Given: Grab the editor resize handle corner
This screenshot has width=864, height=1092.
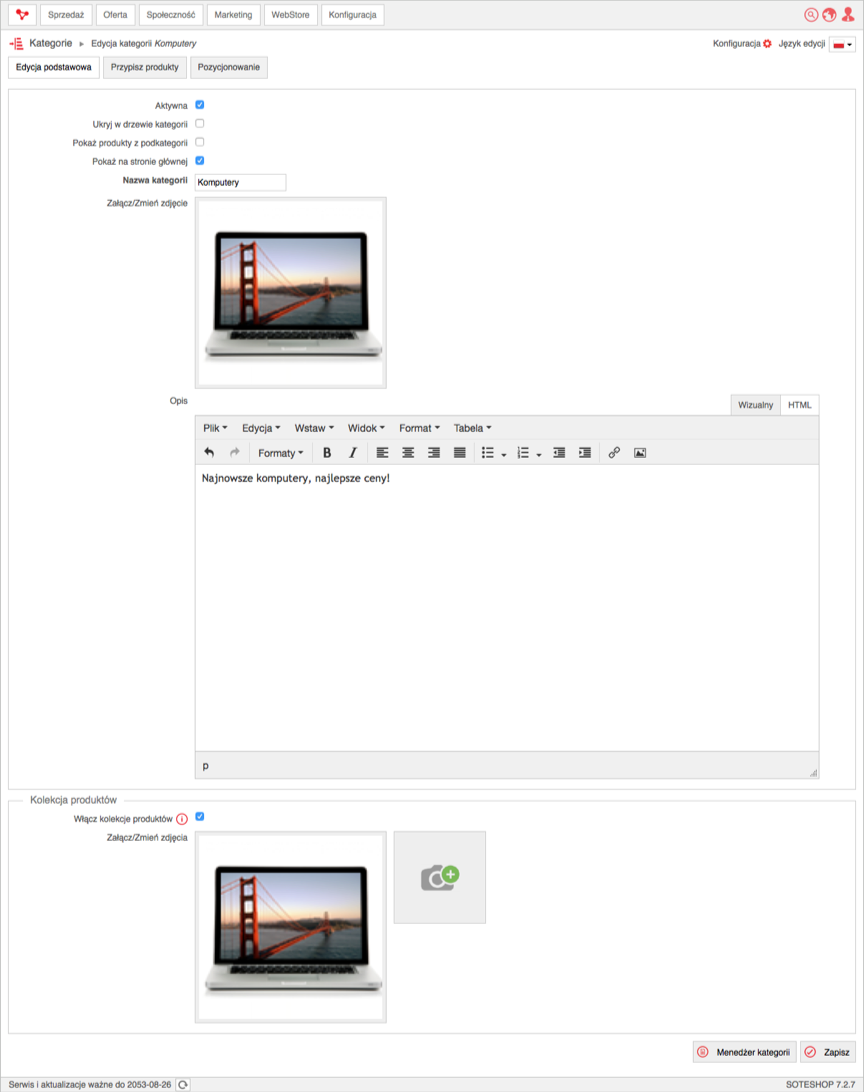Looking at the screenshot, I should (813, 772).
